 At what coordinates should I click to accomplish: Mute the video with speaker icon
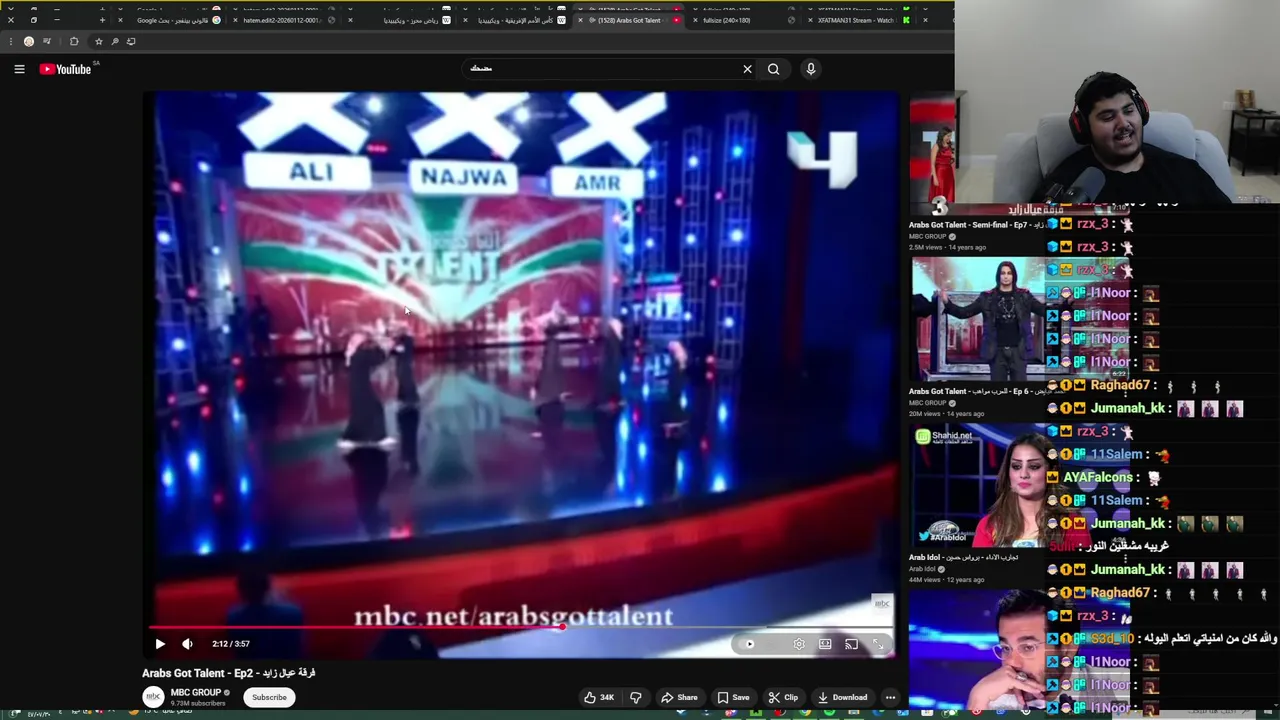click(x=187, y=644)
